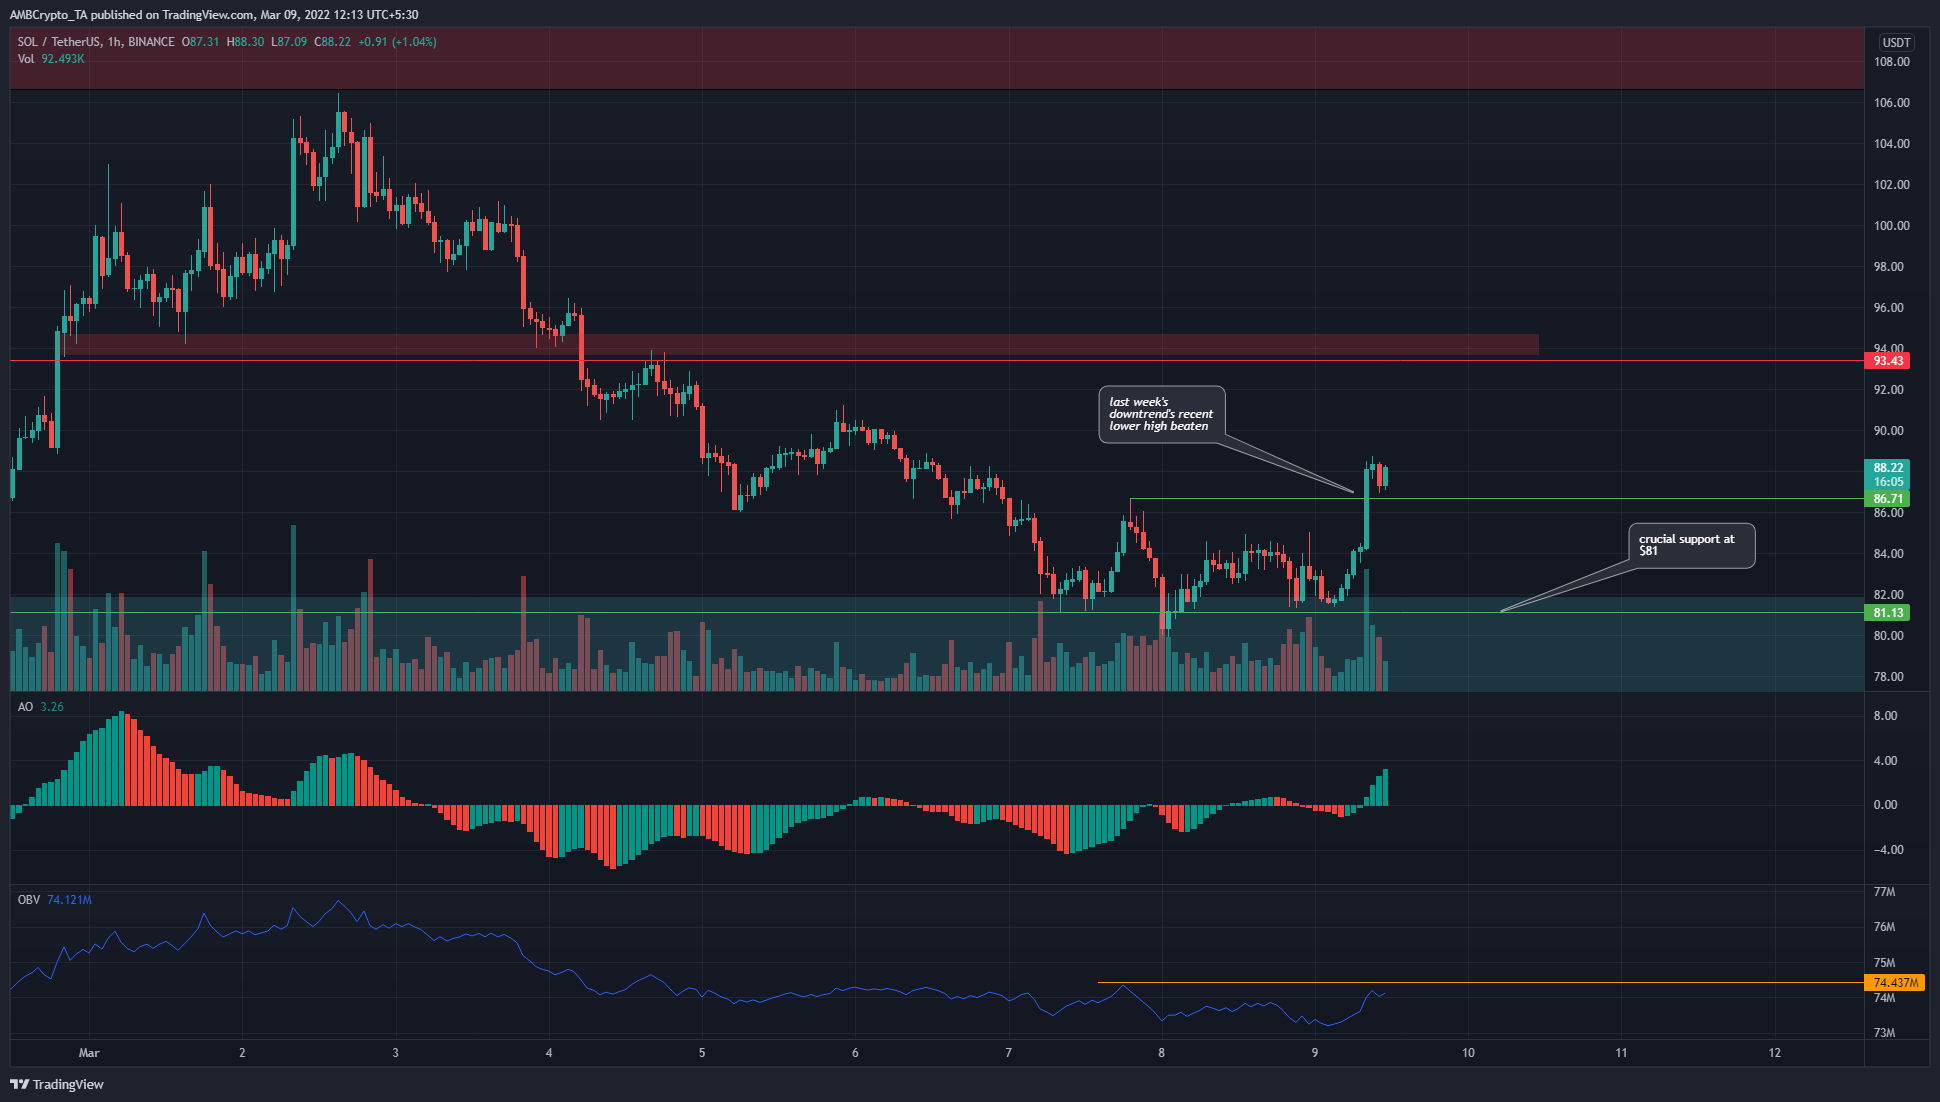Viewport: 1940px width, 1102px height.
Task: Click the 9 date label on time axis
Action: [x=1315, y=1052]
